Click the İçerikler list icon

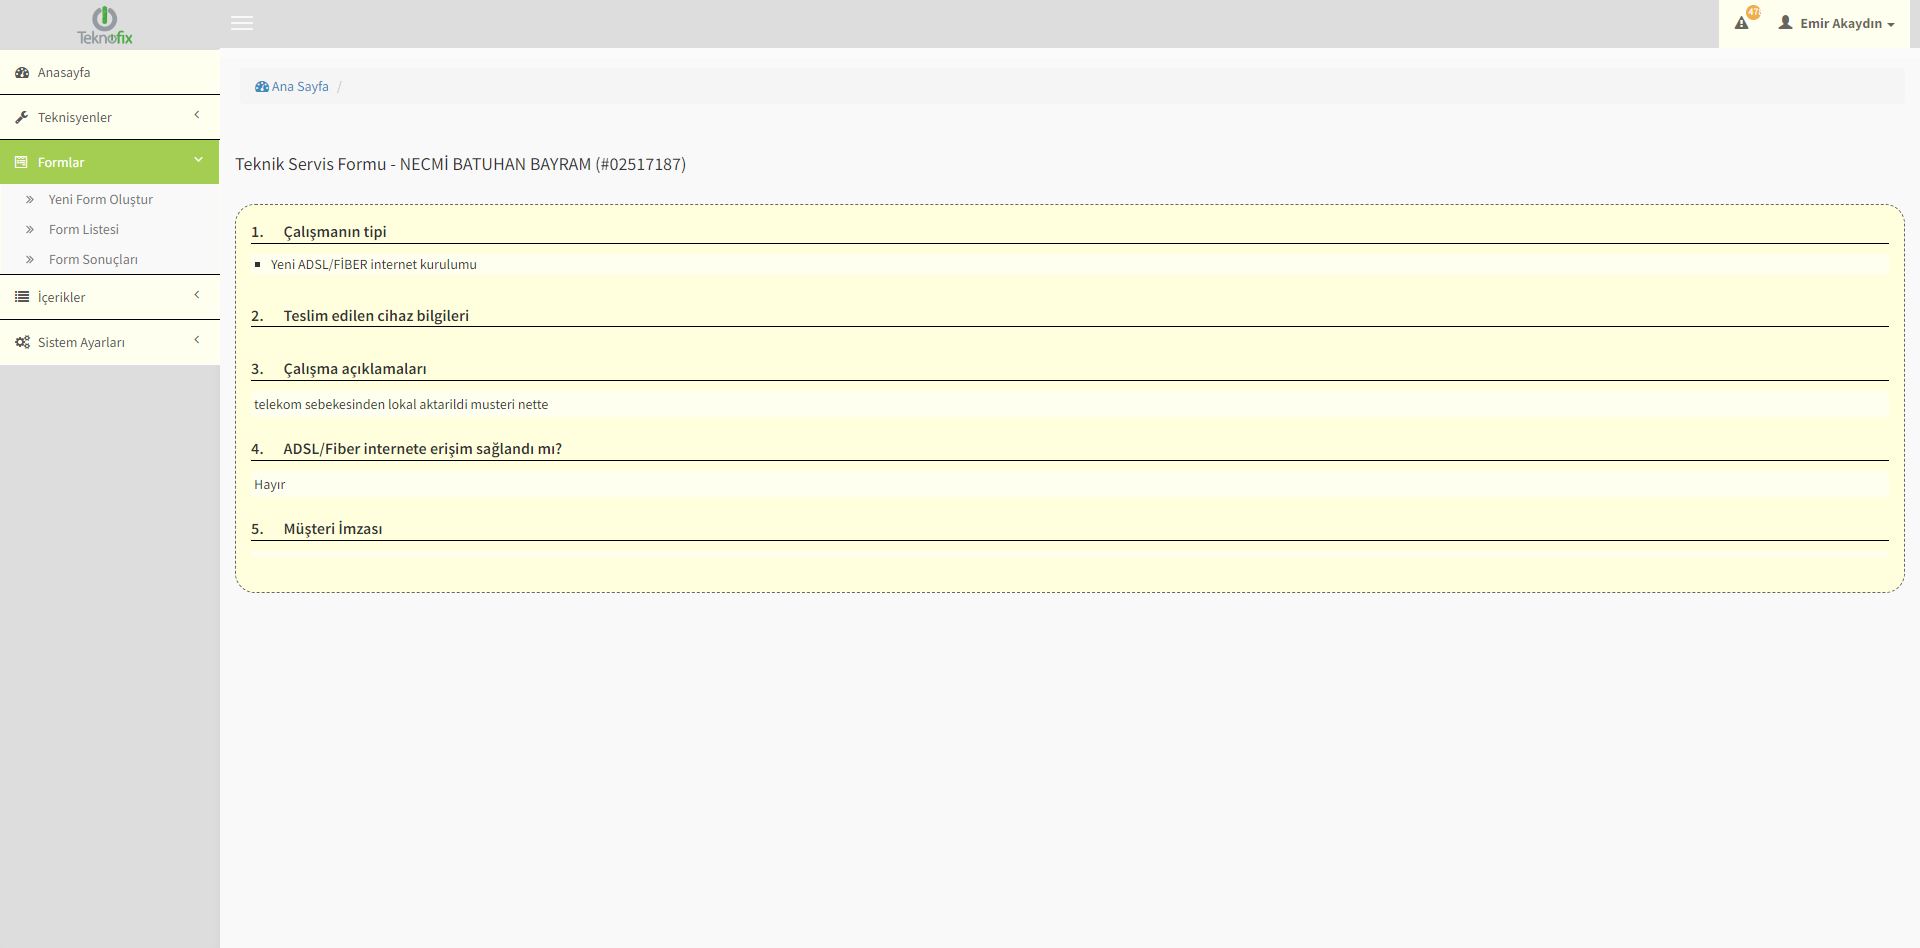point(22,297)
